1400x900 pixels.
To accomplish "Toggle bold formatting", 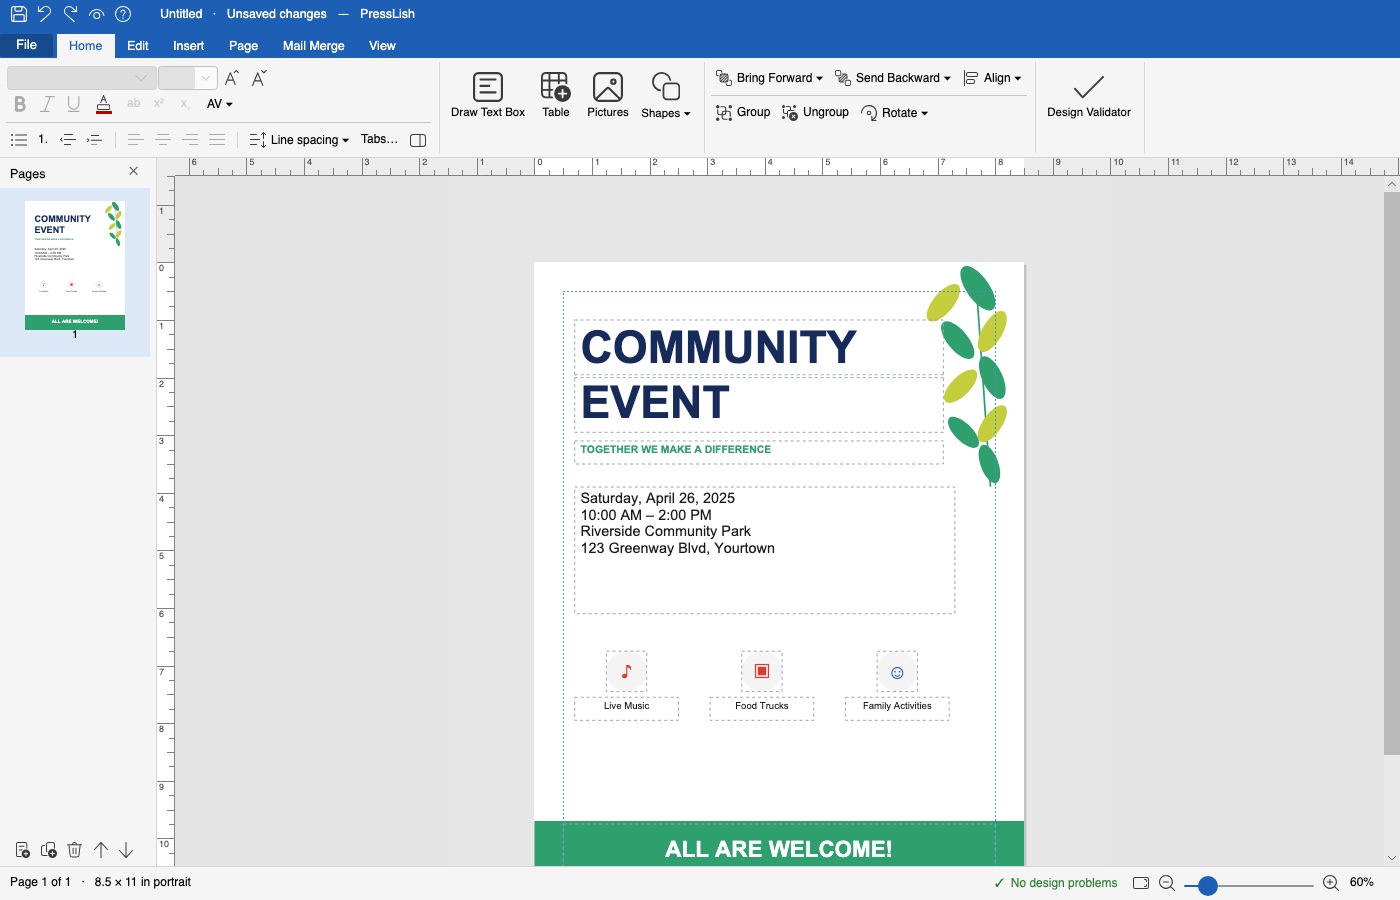I will [x=19, y=104].
